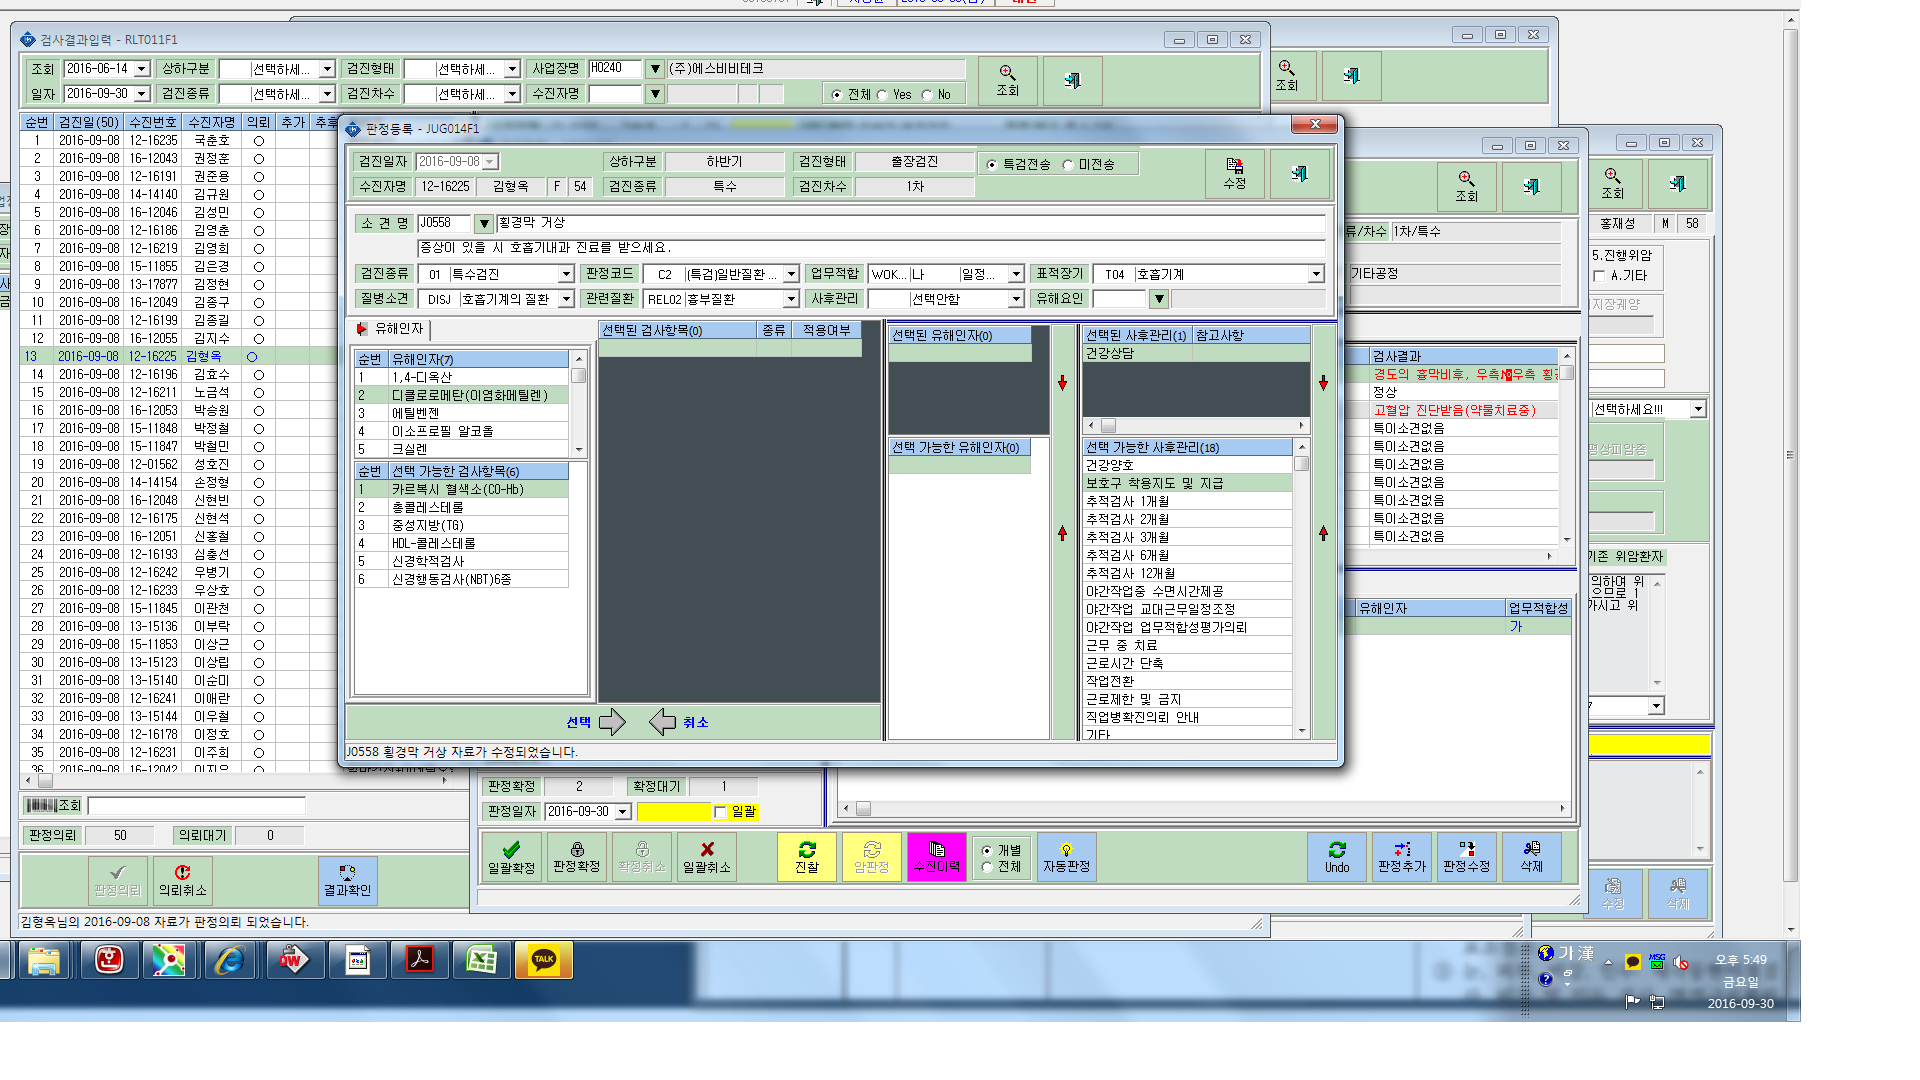The width and height of the screenshot is (1920, 1080).
Task: Select 건강양호 in 선택 가능한 사후관리 list
Action: pos(1188,465)
